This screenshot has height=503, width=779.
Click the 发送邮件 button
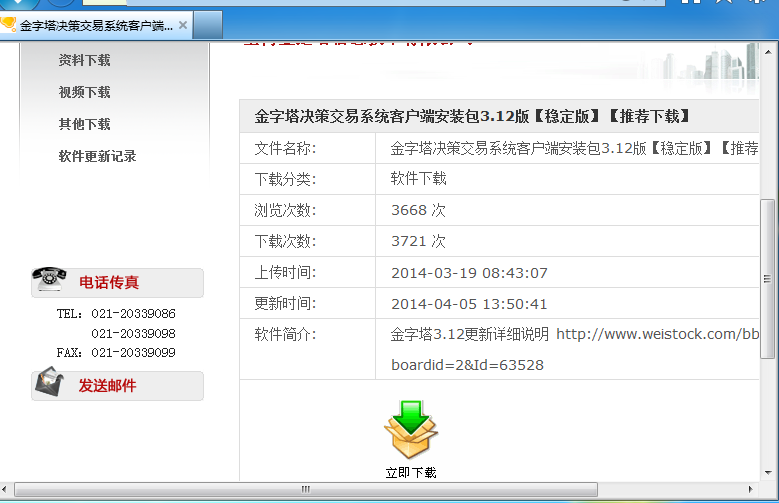tap(117, 386)
